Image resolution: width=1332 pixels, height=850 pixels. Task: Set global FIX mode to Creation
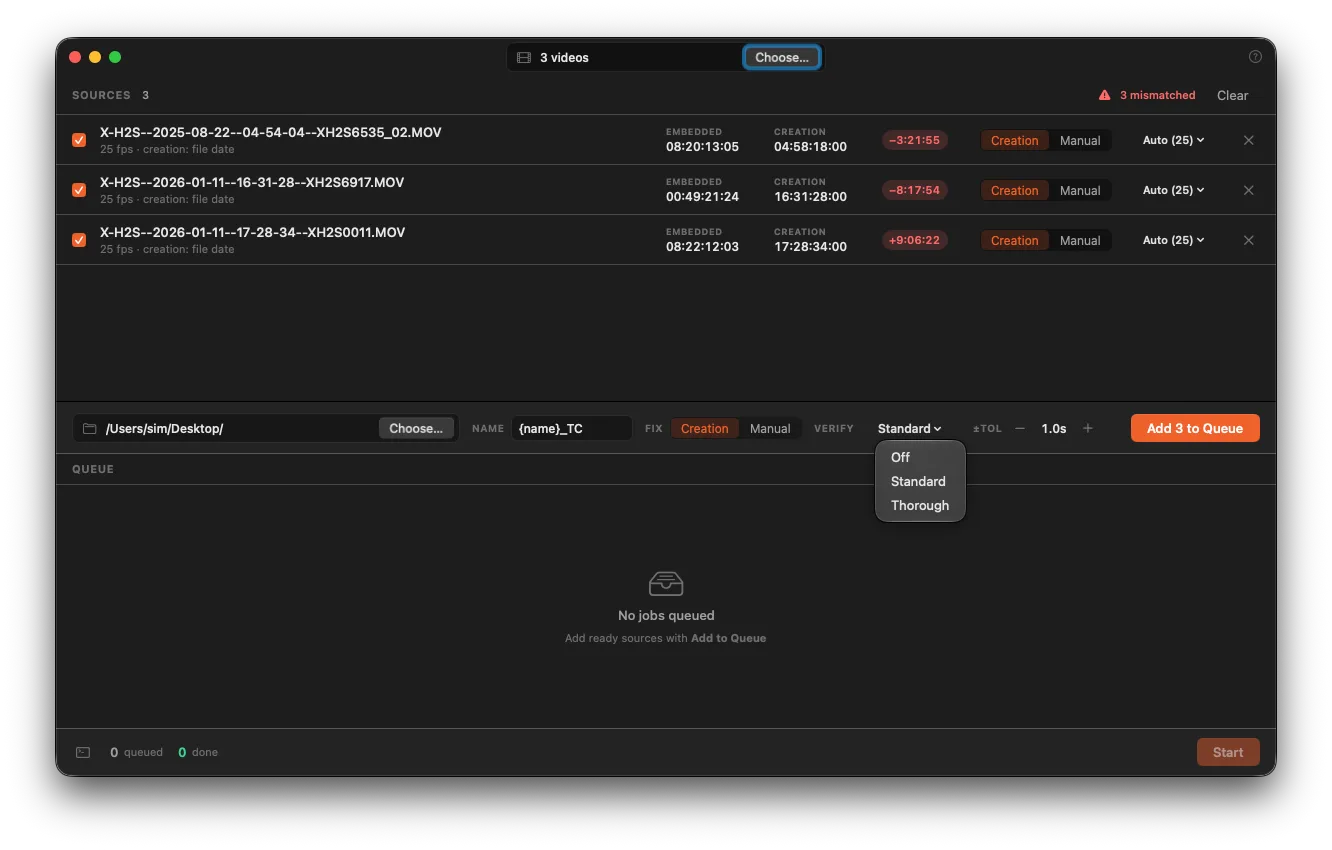pos(705,429)
